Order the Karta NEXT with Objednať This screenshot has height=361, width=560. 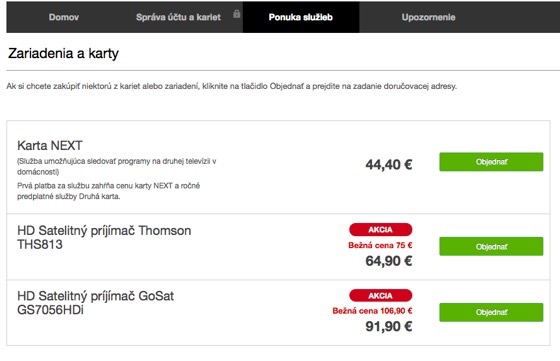pyautogui.click(x=491, y=162)
